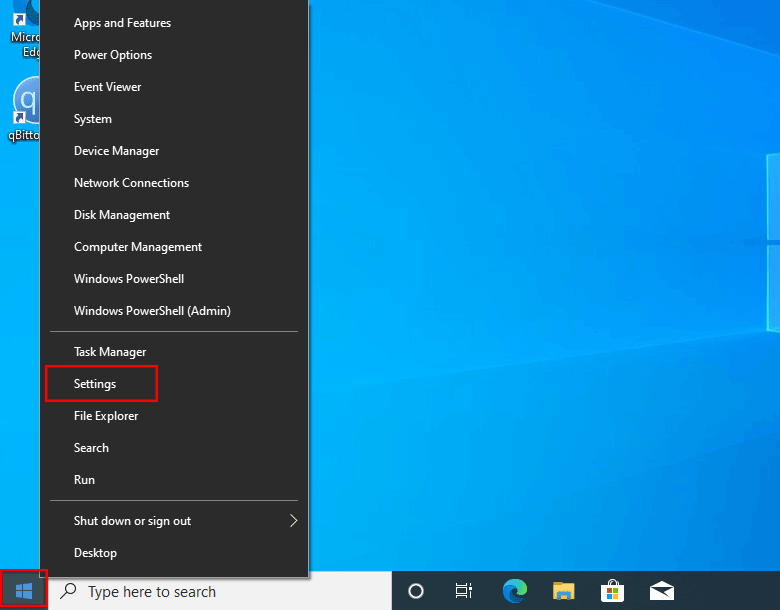Viewport: 780px width, 610px height.
Task: Open Apps and Features
Action: tap(122, 23)
